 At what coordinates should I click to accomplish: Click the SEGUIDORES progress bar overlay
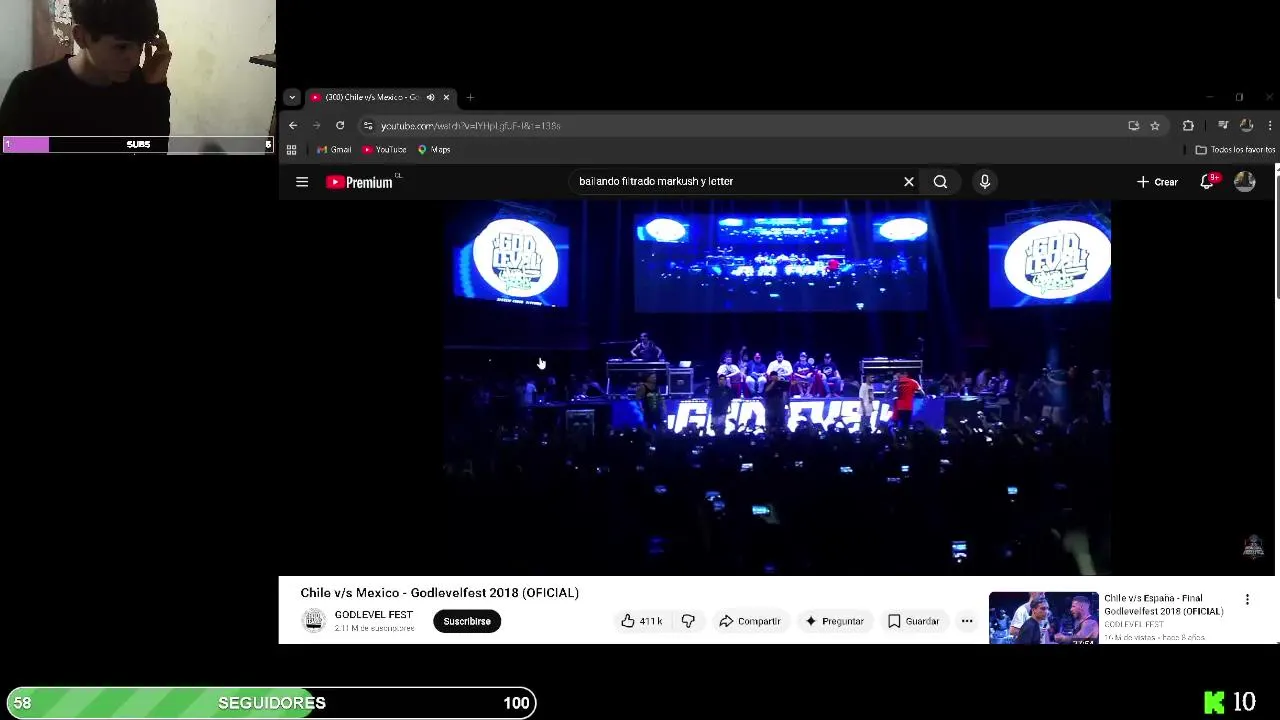coord(271,703)
